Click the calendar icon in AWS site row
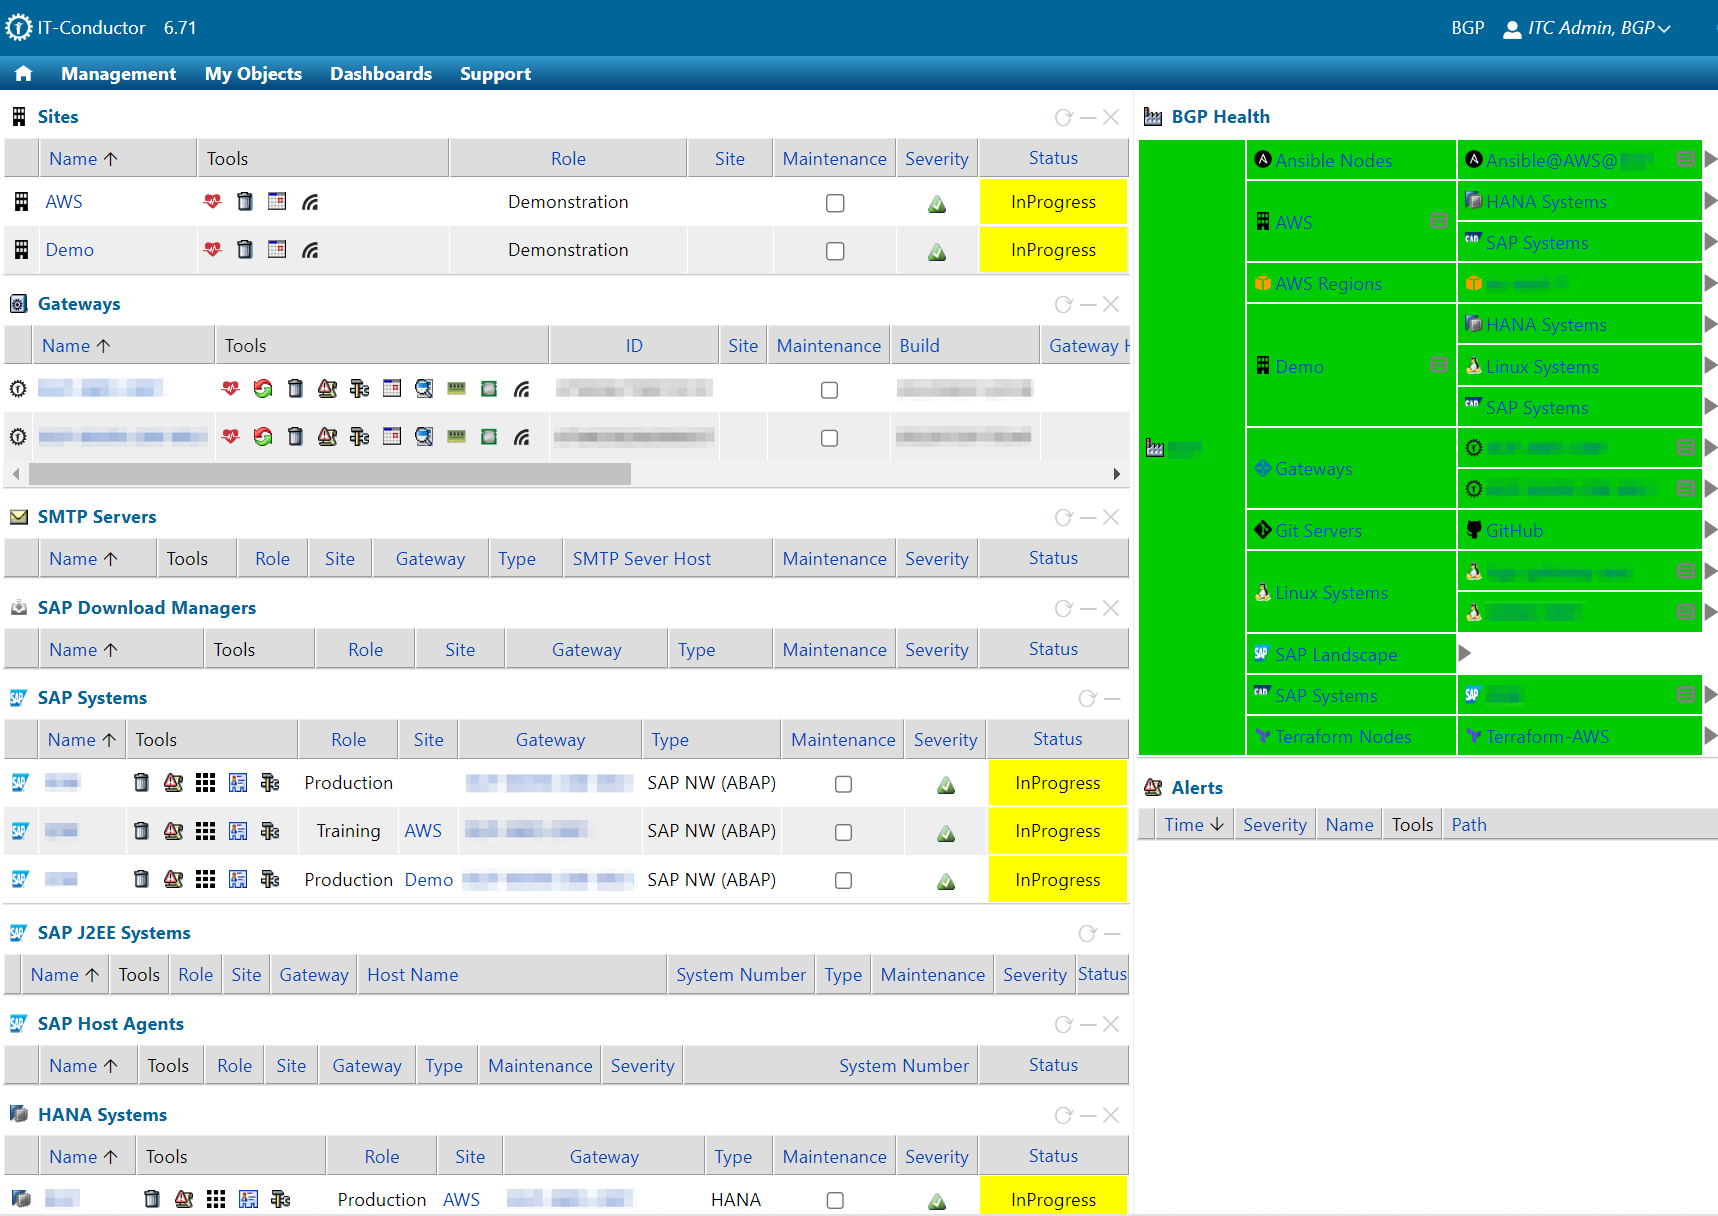Screen dimensions: 1718x1216 [x=277, y=202]
